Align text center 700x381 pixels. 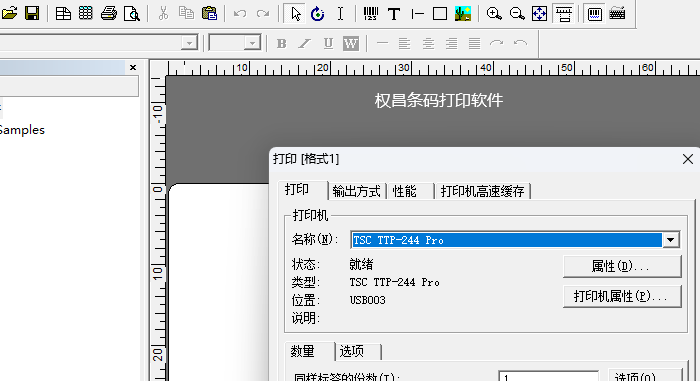coord(428,43)
